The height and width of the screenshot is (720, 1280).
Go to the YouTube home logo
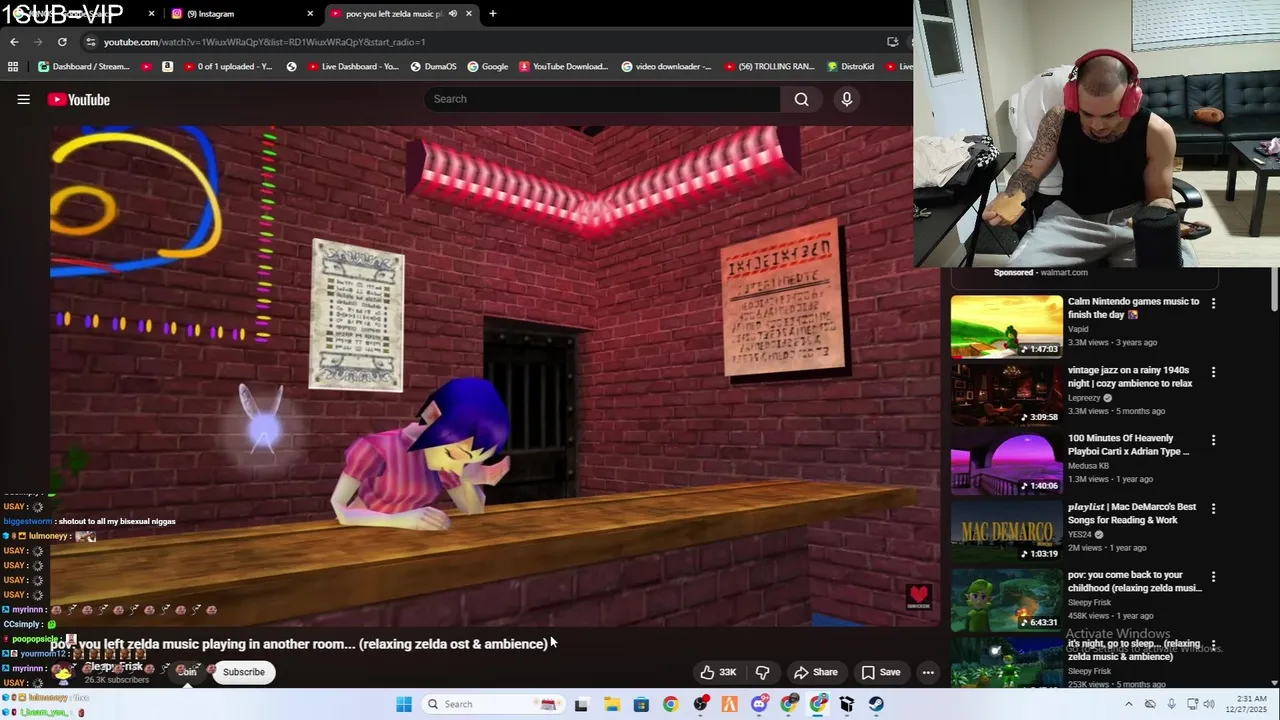coord(78,99)
